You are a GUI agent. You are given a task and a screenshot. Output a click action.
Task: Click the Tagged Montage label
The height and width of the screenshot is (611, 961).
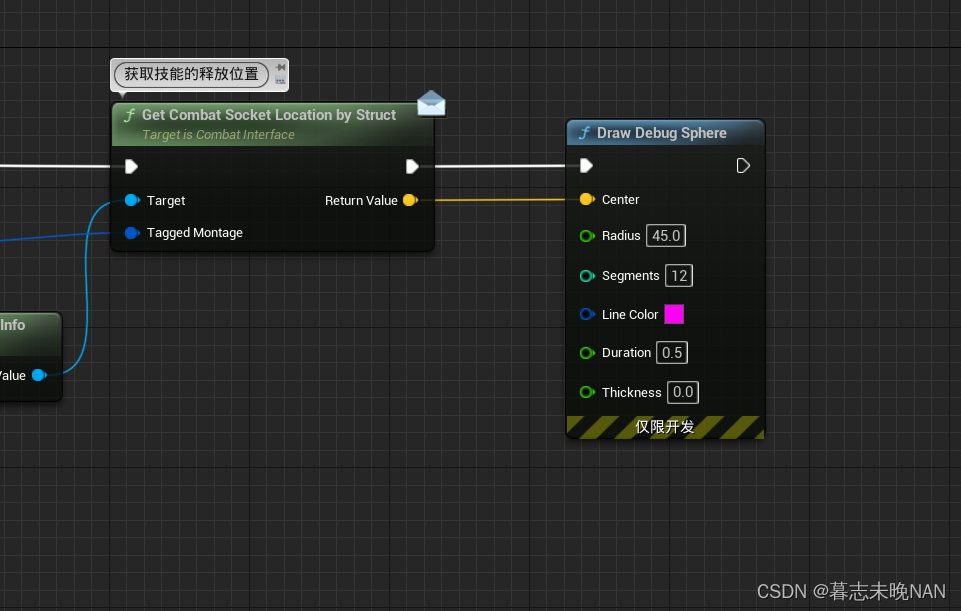click(195, 233)
